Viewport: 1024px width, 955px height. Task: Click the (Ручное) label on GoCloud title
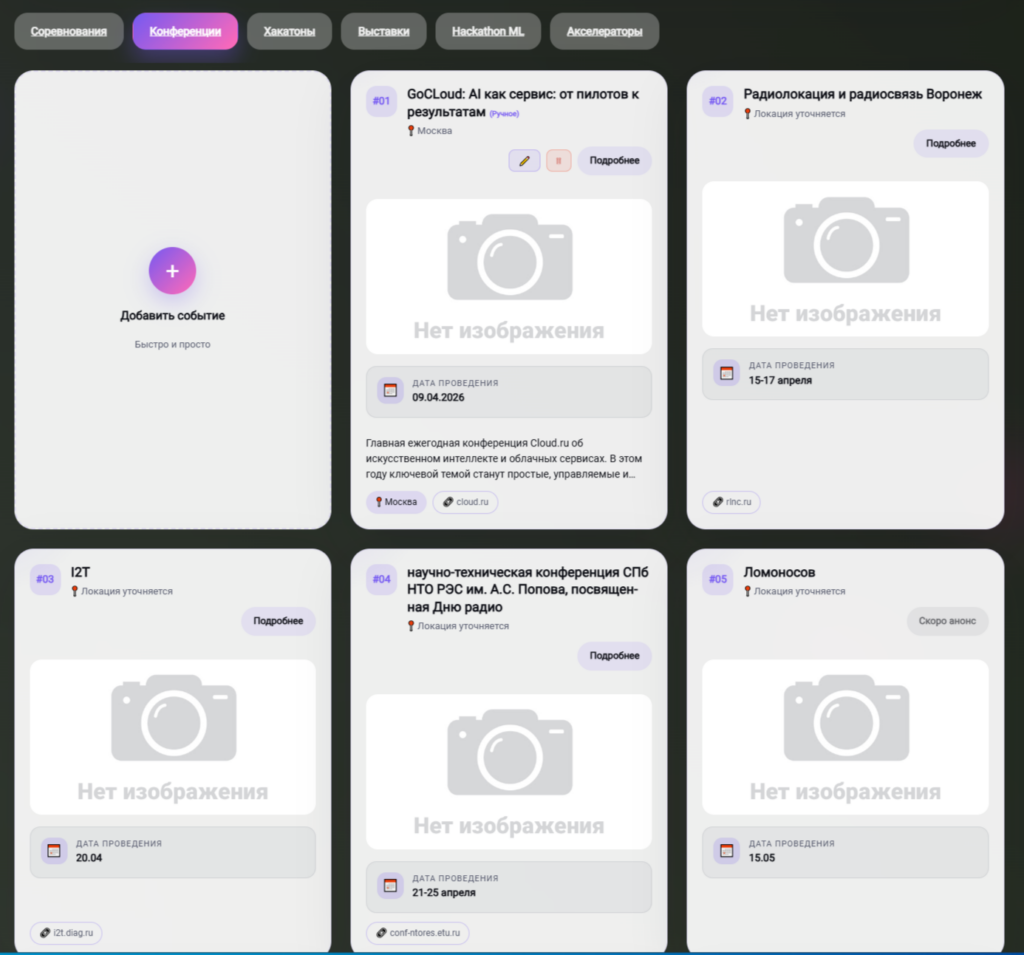pyautogui.click(x=504, y=114)
